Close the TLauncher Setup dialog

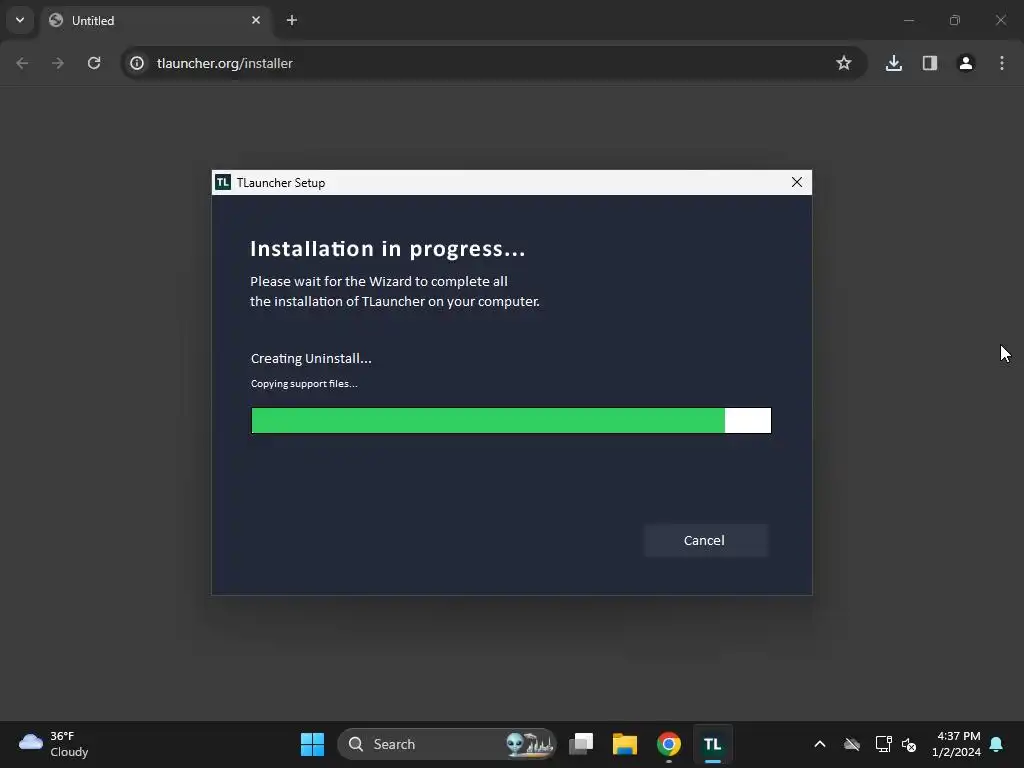pyautogui.click(x=797, y=182)
